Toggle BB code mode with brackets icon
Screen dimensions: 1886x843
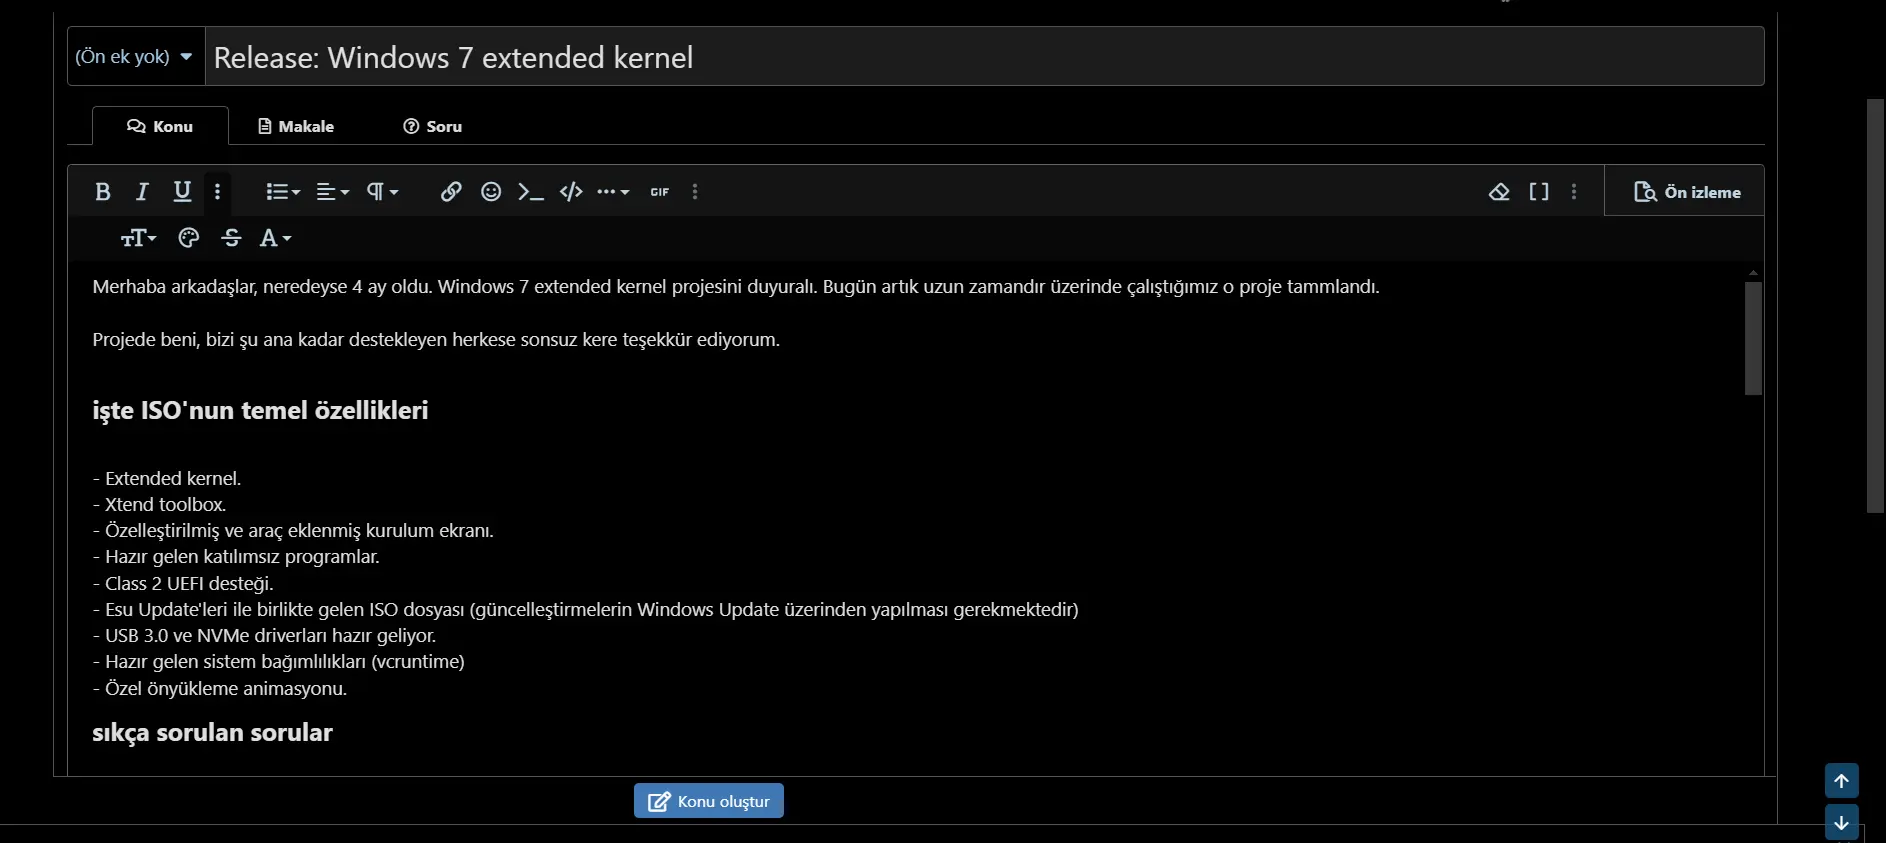coord(1539,192)
